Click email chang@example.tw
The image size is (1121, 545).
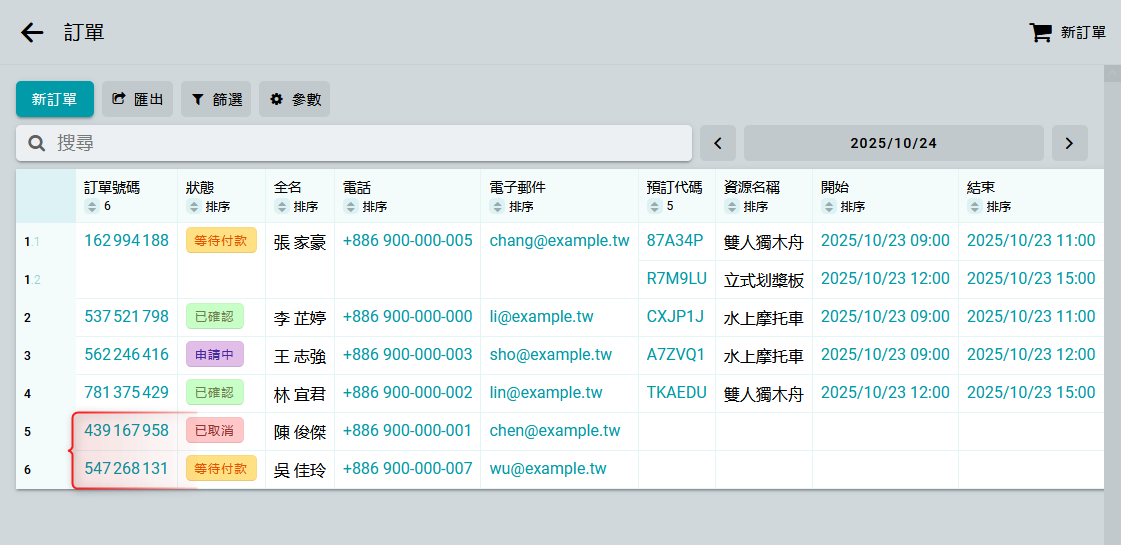tap(559, 241)
